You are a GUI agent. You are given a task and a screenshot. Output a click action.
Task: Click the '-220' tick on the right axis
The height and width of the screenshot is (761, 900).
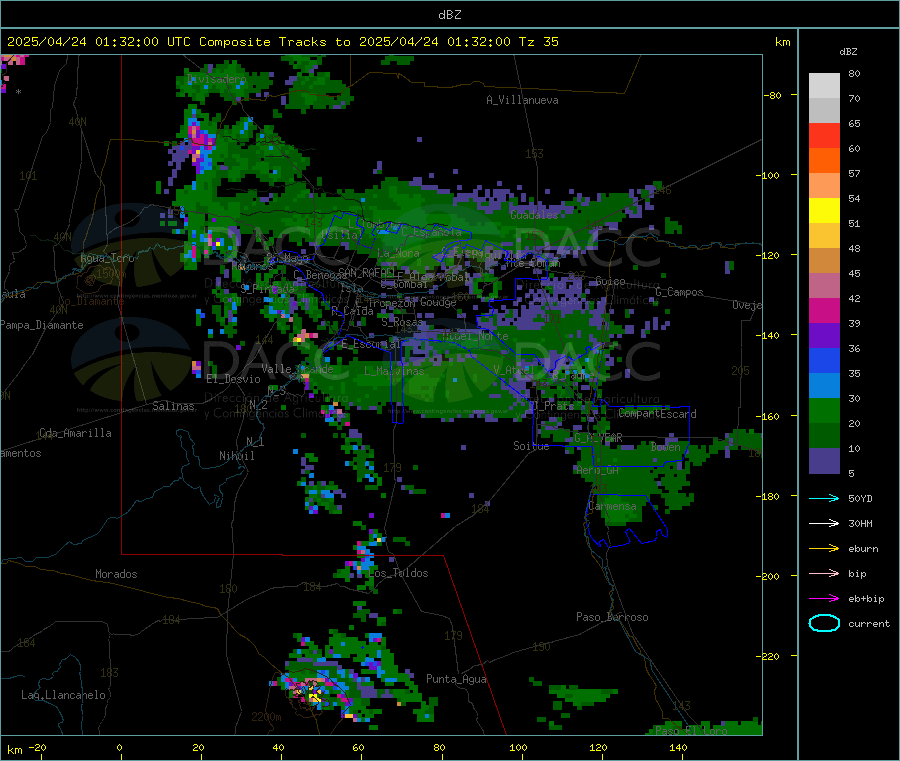[x=768, y=657]
